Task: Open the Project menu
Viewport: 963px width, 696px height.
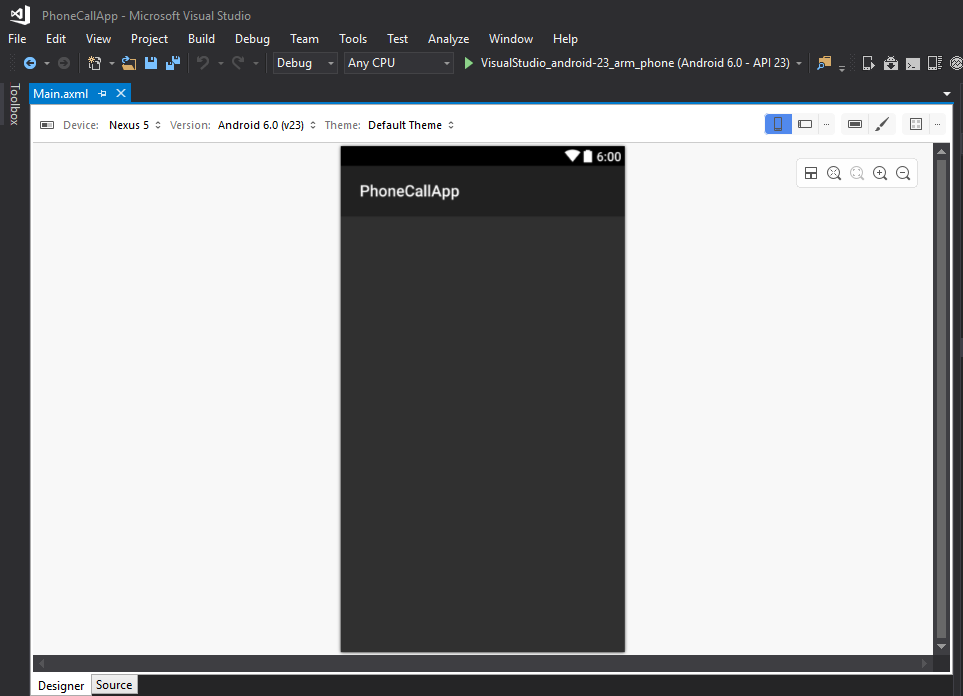Action: click(149, 39)
